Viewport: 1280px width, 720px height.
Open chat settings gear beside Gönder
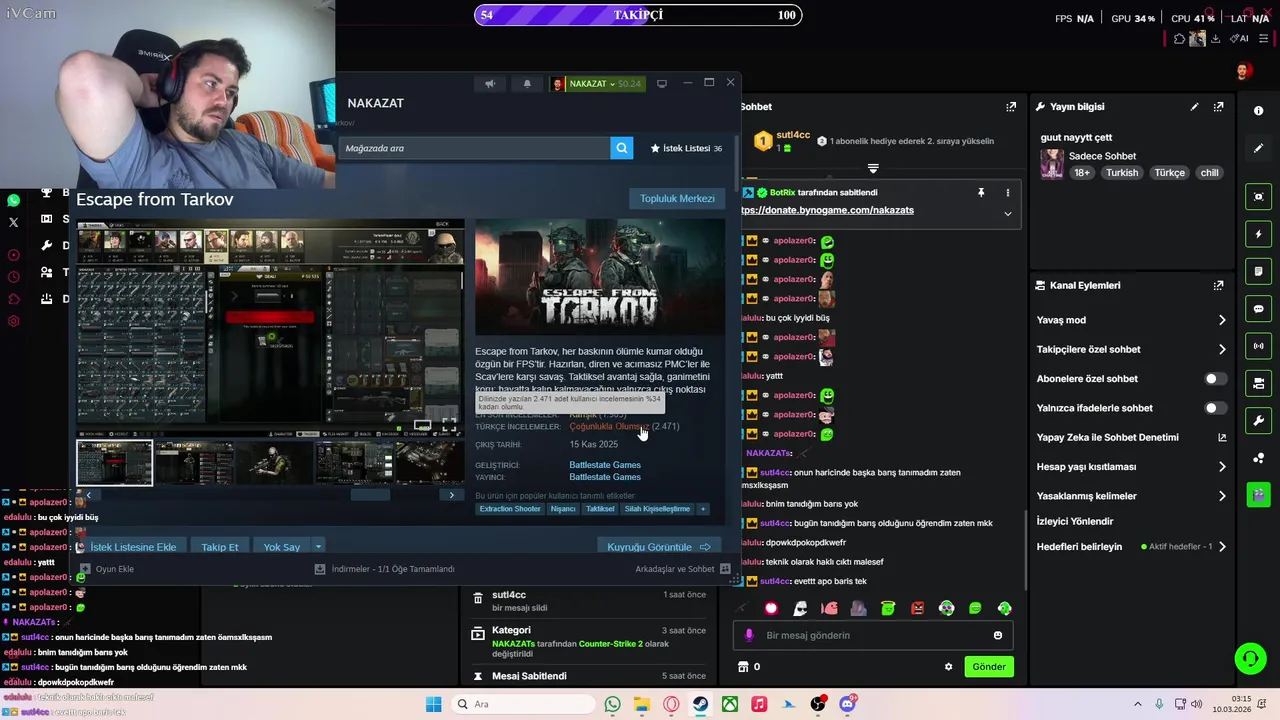point(948,667)
